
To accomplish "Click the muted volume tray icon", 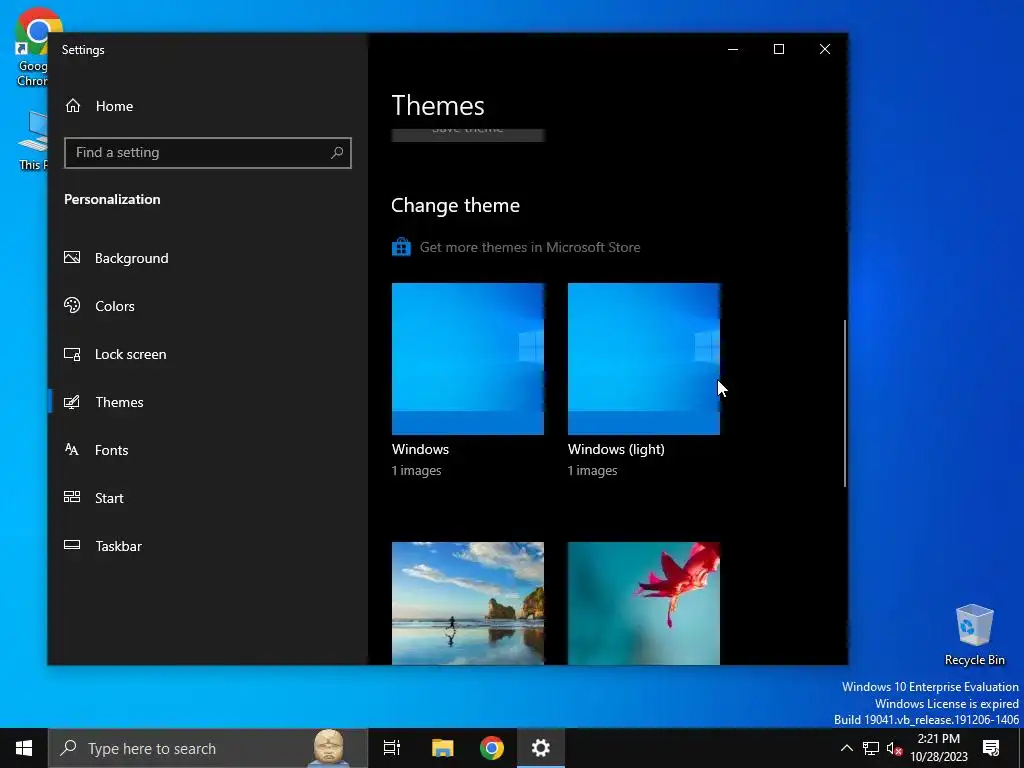I will [894, 748].
